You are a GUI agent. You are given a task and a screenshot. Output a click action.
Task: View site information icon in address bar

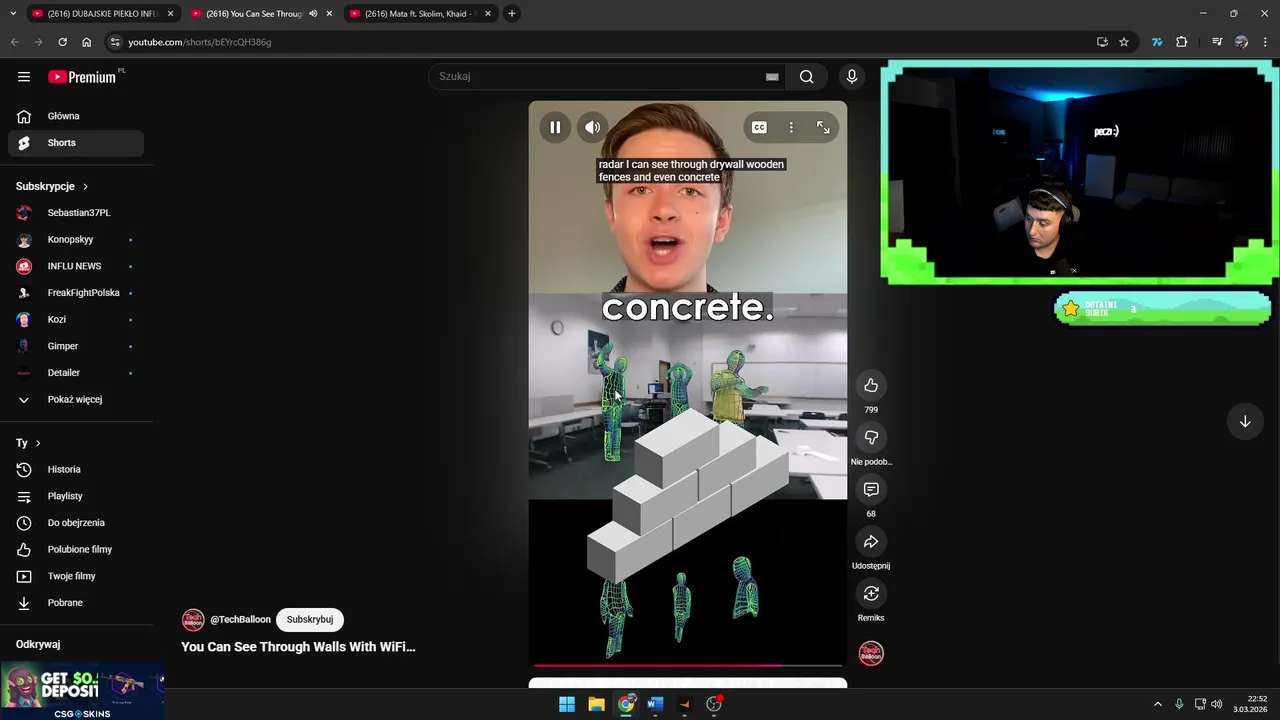115,42
